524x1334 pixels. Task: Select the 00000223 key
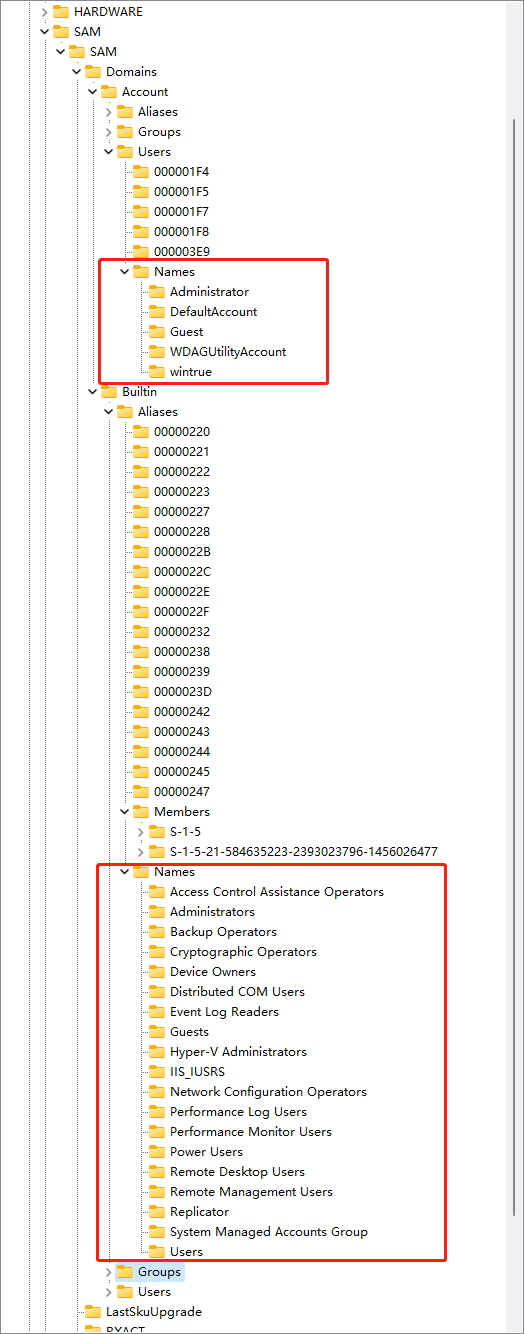(x=182, y=492)
